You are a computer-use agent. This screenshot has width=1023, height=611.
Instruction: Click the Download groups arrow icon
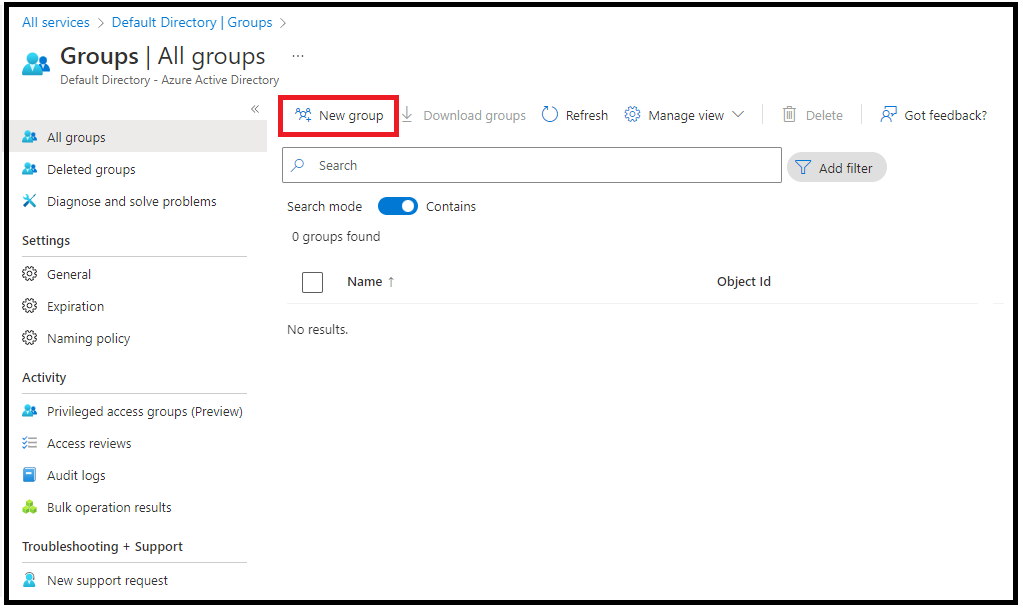coord(407,115)
